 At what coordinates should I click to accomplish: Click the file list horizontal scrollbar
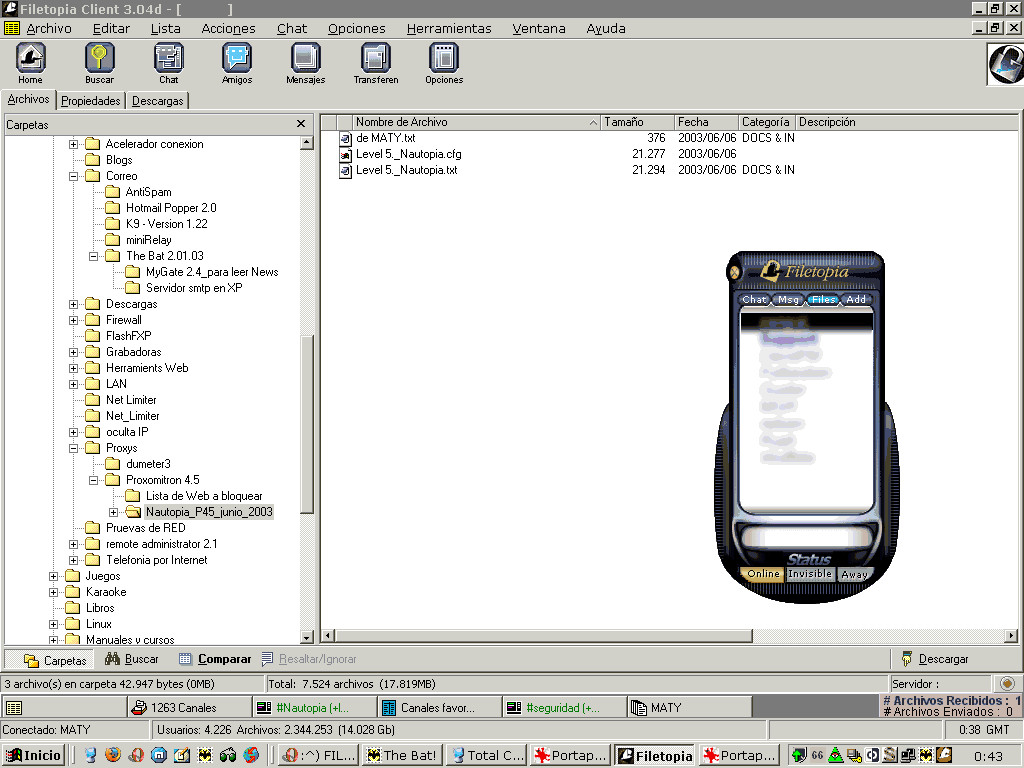click(x=543, y=635)
